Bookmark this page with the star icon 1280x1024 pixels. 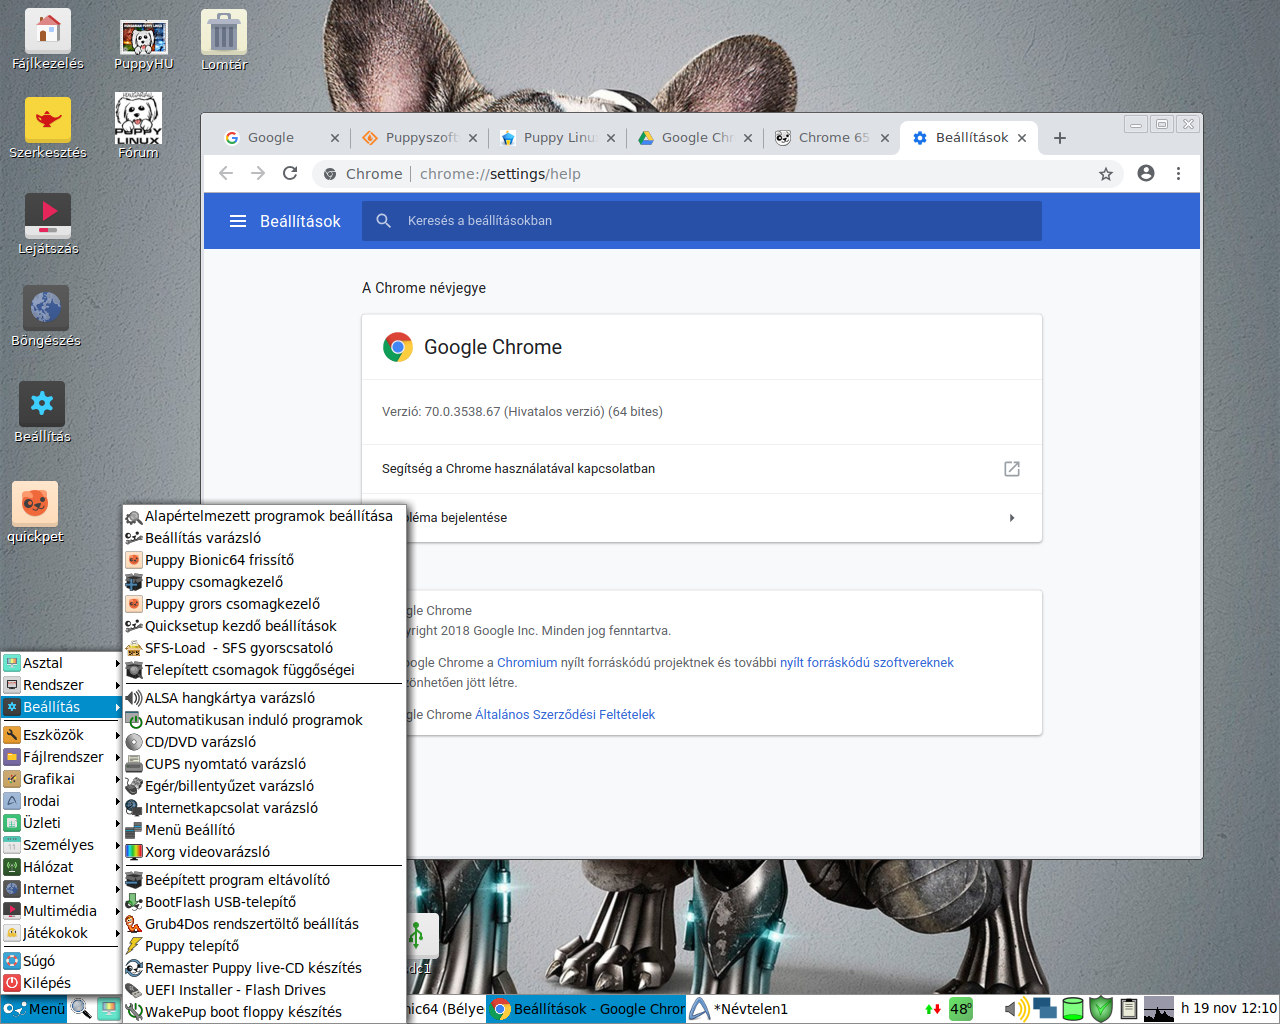pyautogui.click(x=1106, y=174)
